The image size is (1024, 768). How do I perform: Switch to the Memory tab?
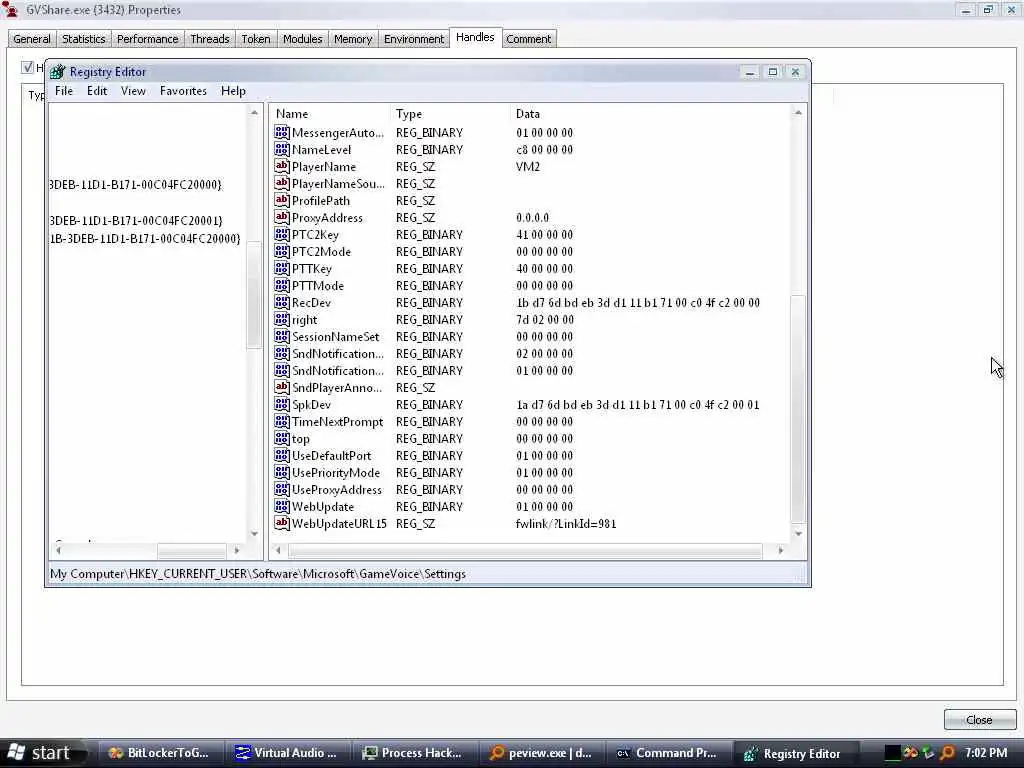click(353, 39)
